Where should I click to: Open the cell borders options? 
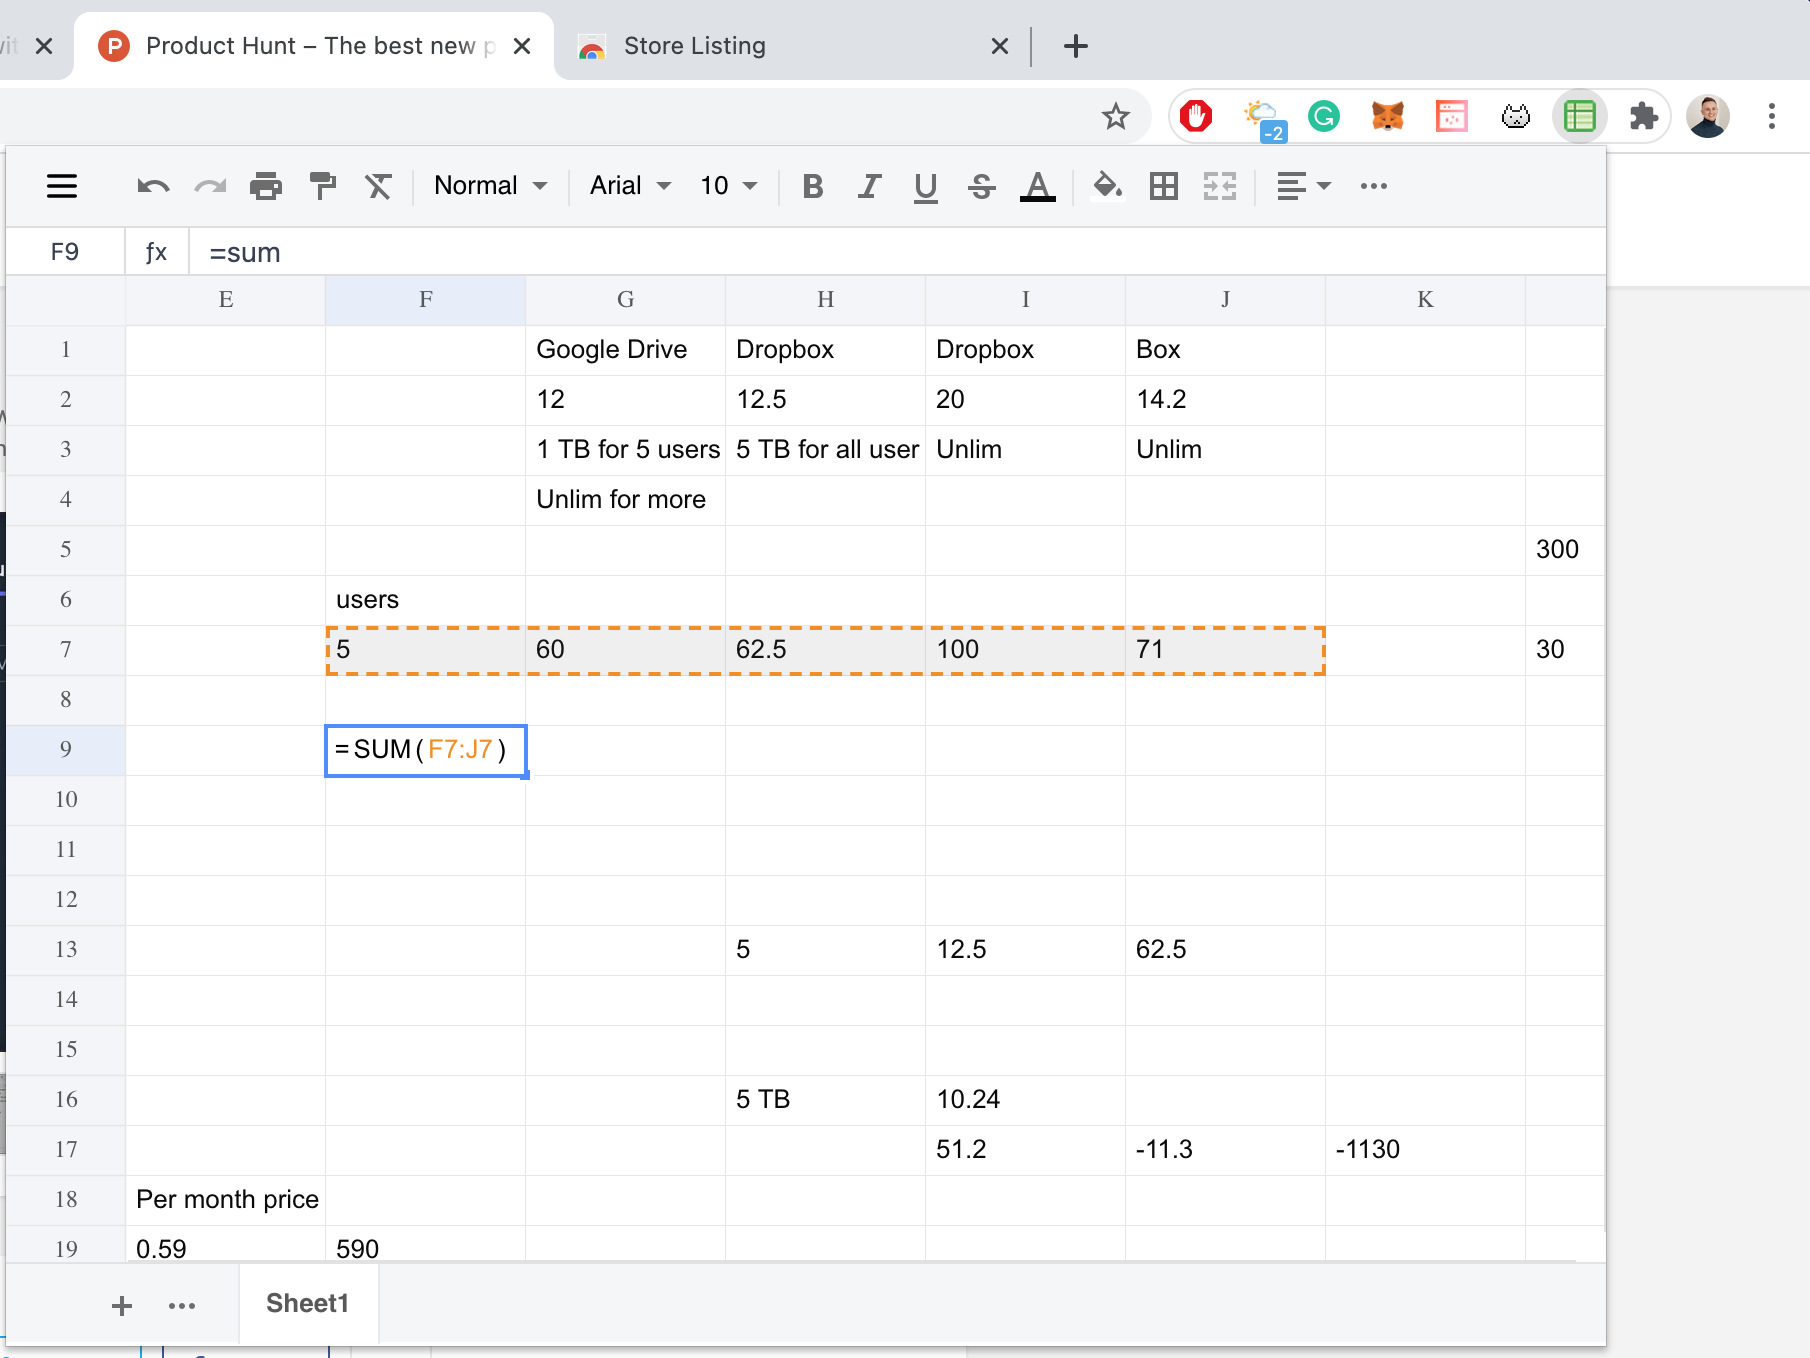coord(1164,186)
